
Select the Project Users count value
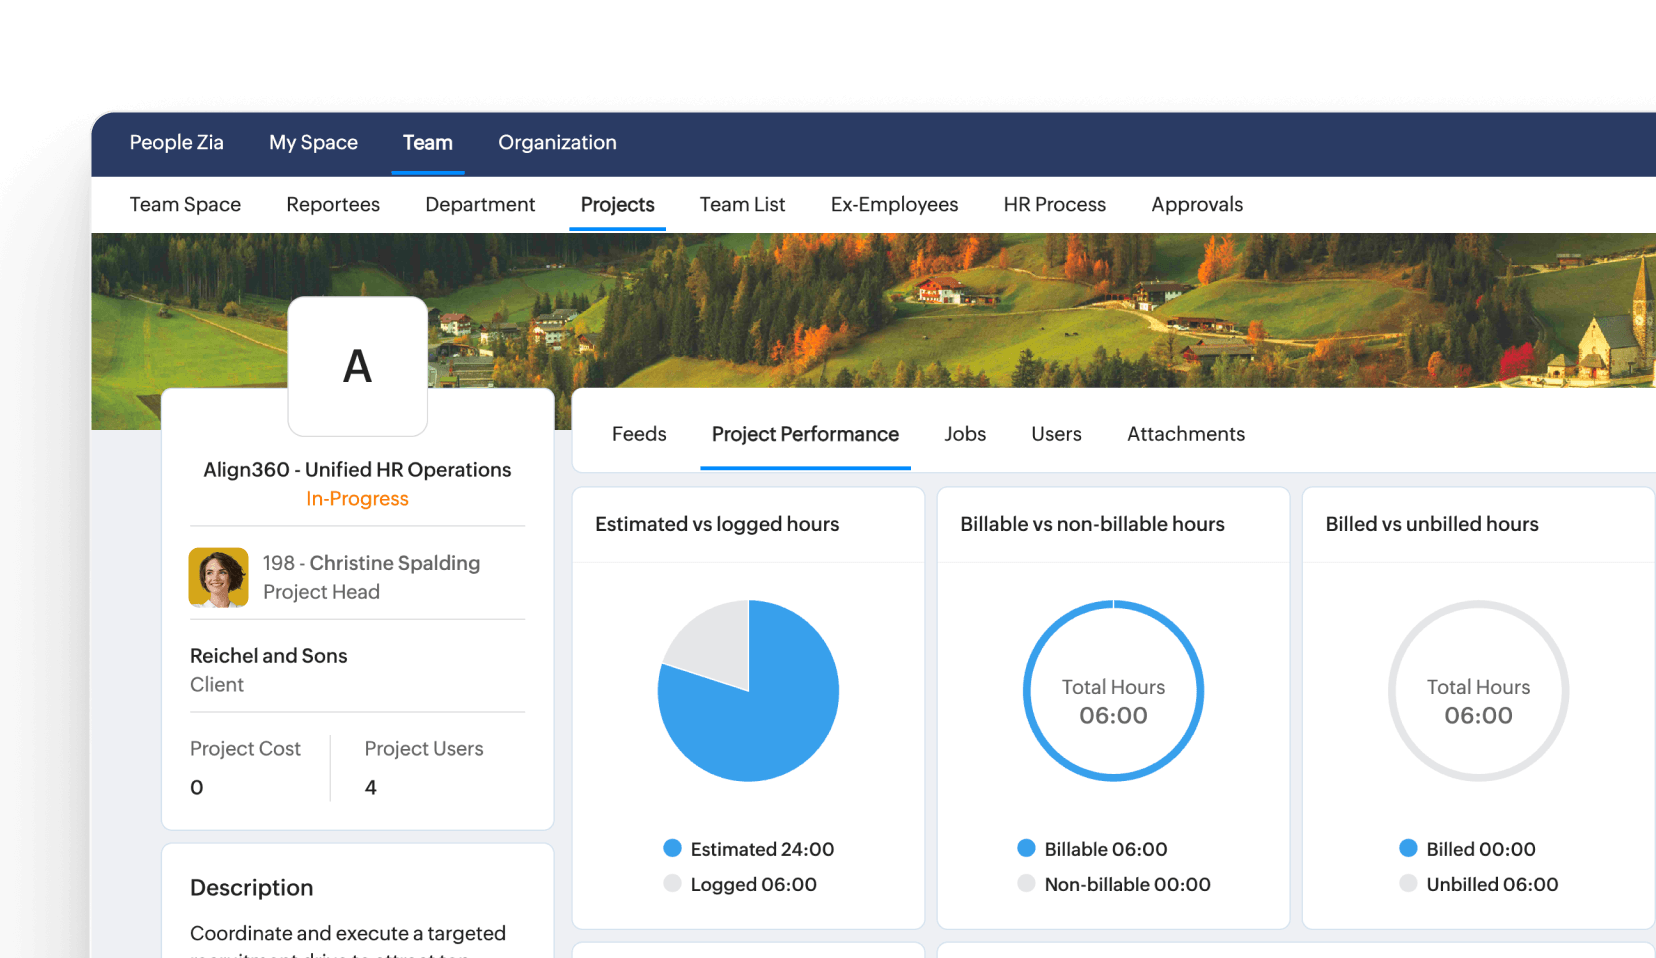(370, 787)
